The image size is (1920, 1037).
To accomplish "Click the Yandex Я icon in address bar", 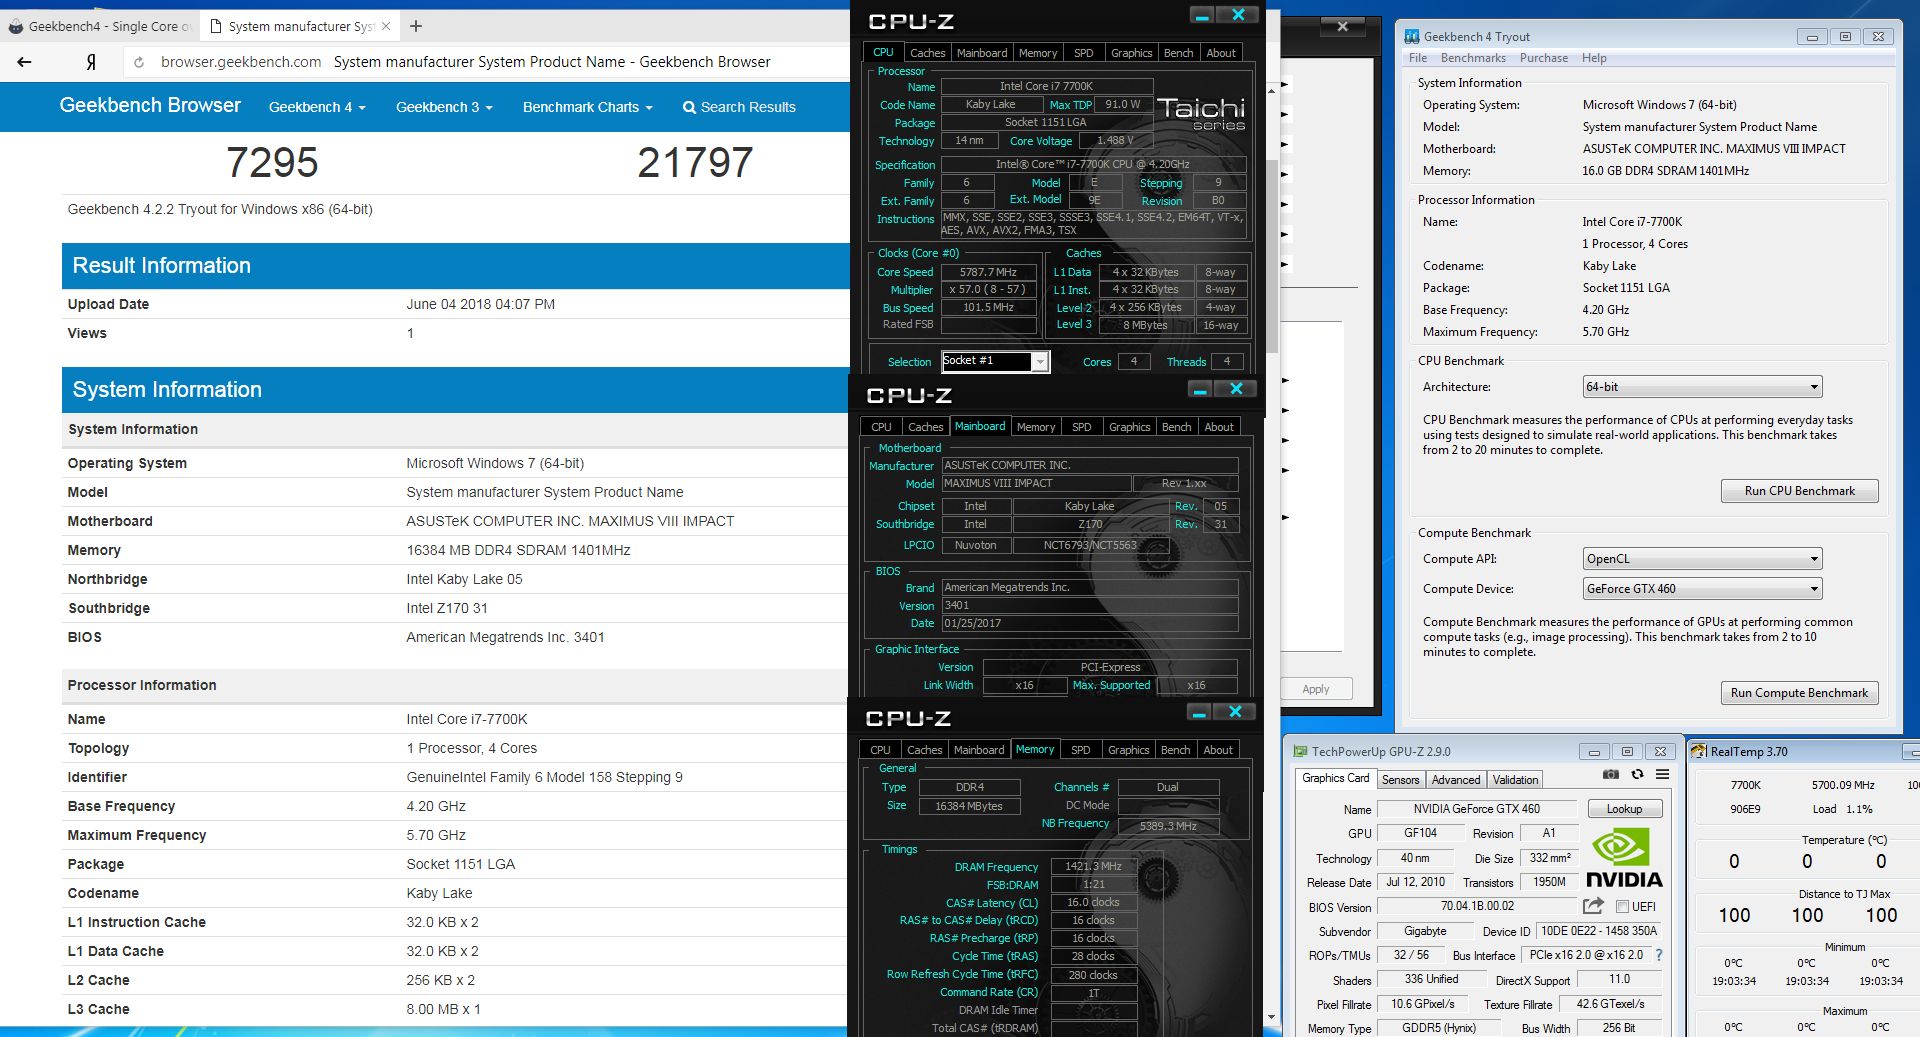I will 91,62.
